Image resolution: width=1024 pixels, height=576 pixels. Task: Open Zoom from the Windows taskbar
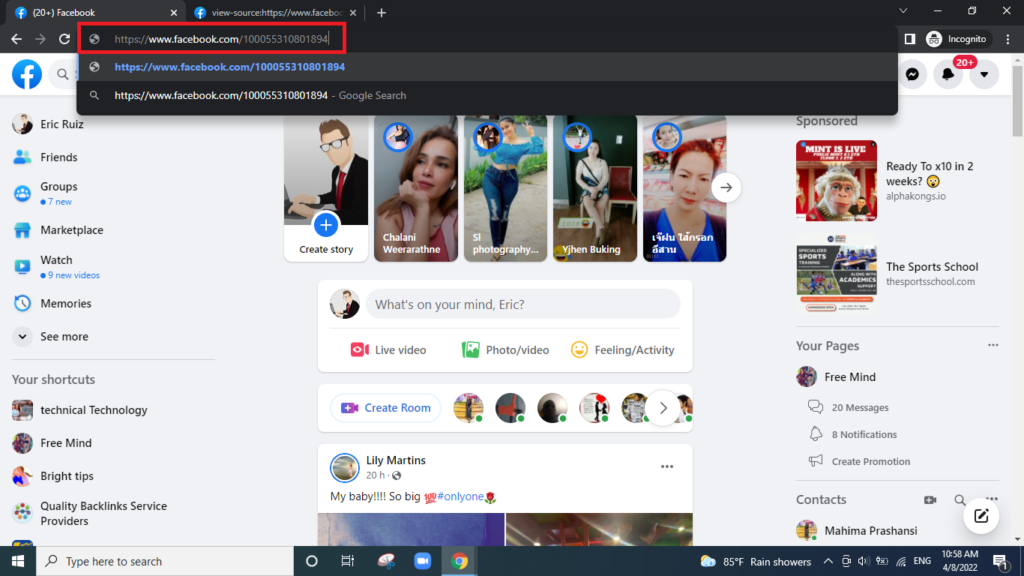point(420,561)
